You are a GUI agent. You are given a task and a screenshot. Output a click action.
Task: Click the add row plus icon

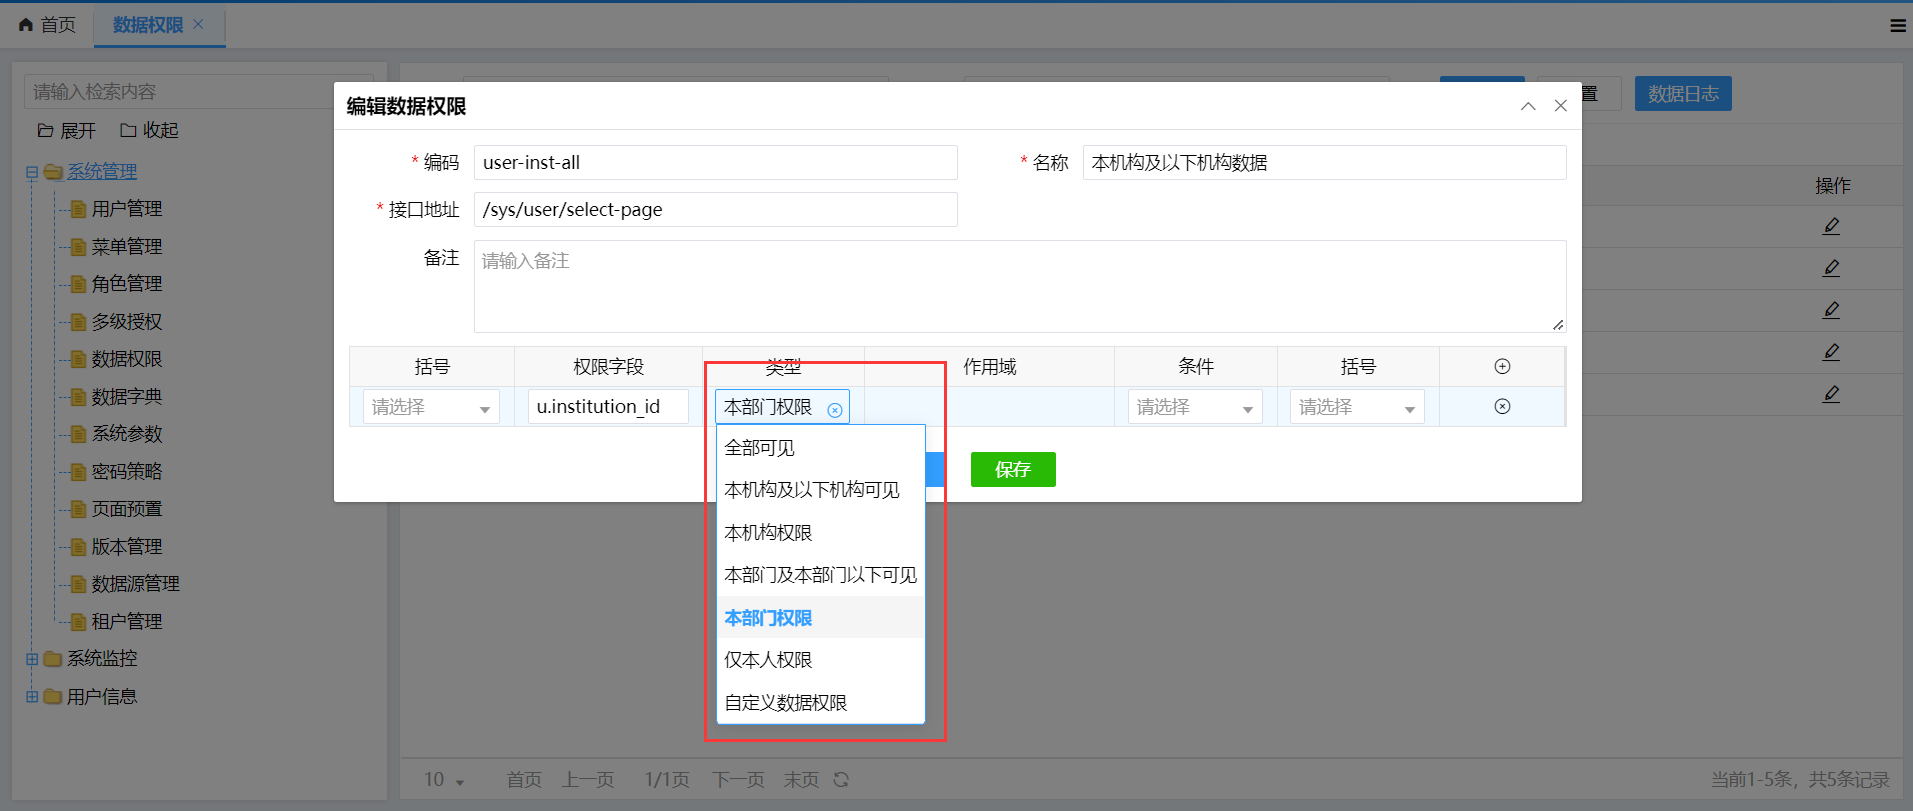pos(1502,367)
